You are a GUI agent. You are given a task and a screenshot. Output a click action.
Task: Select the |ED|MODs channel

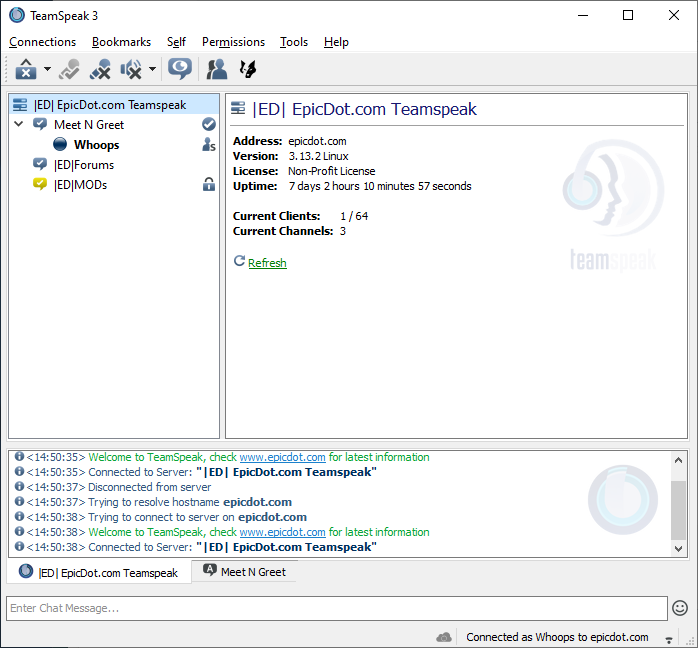click(81, 185)
